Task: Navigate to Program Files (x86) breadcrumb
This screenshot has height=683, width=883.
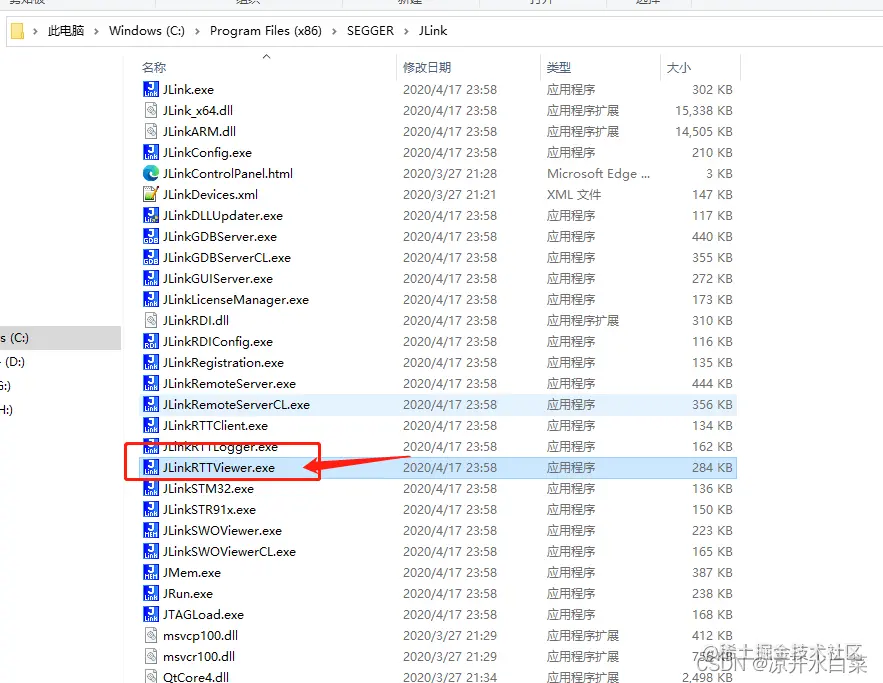Action: pyautogui.click(x=266, y=30)
